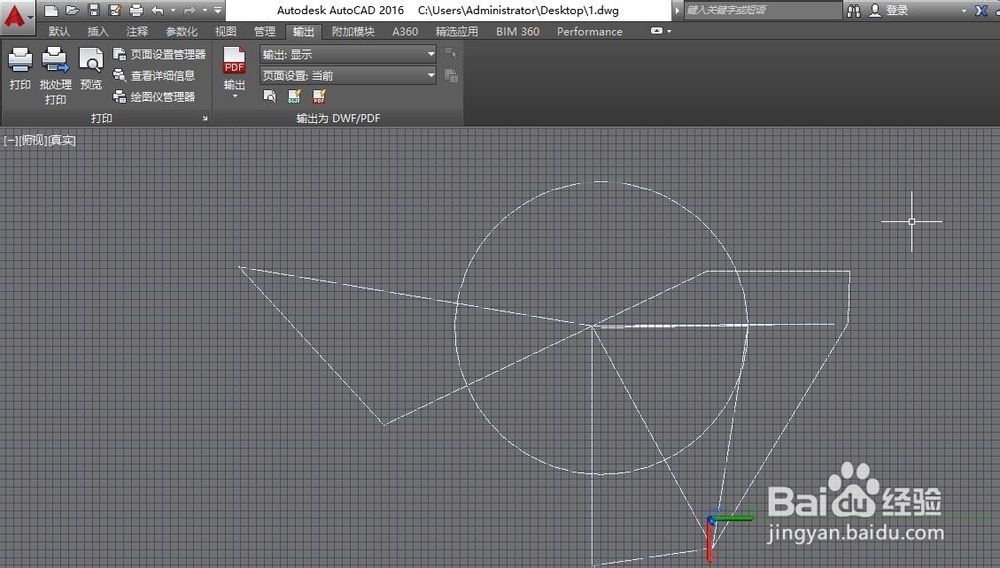This screenshot has width=1000, height=568.
Task: Open 绘图仪管理器 (Plotter Manager)
Action: 154,97
